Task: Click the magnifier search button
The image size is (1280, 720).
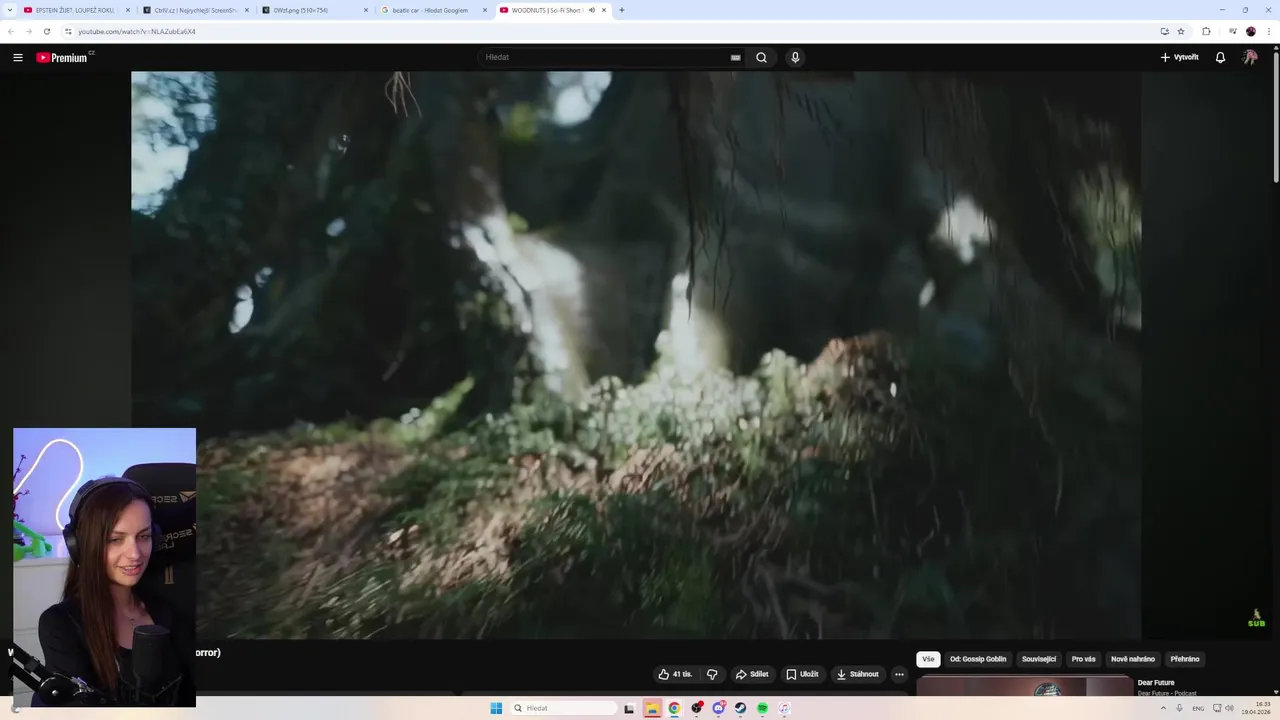Action: (761, 57)
